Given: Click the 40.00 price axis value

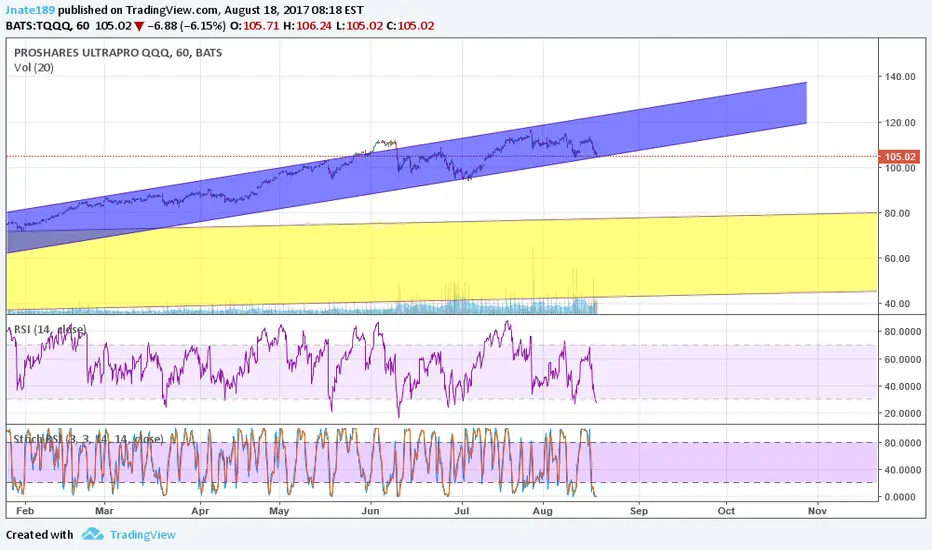Looking at the screenshot, I should pyautogui.click(x=897, y=304).
